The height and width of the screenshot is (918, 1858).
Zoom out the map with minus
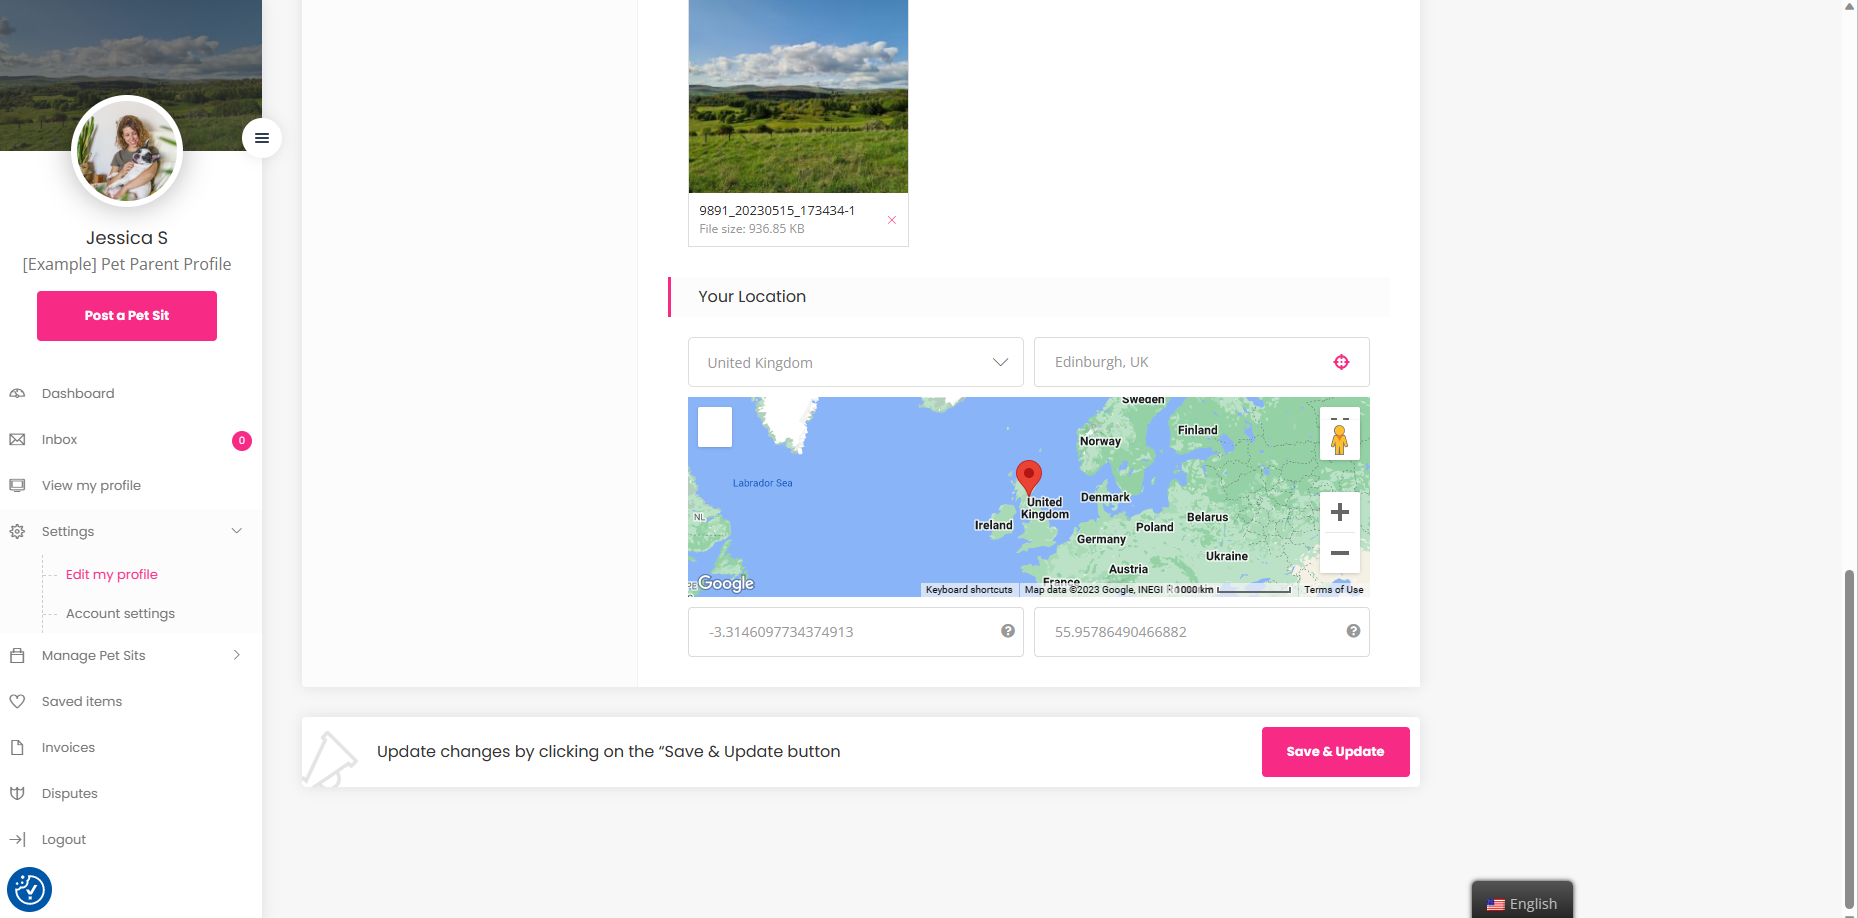tap(1340, 553)
